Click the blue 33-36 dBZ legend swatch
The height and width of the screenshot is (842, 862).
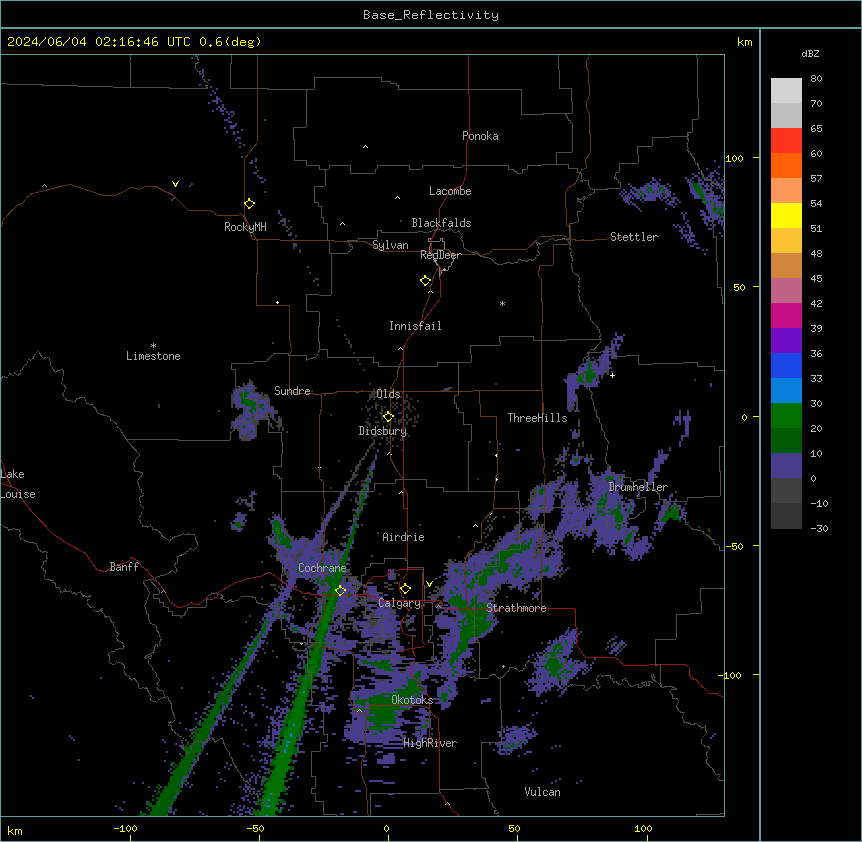tap(786, 365)
